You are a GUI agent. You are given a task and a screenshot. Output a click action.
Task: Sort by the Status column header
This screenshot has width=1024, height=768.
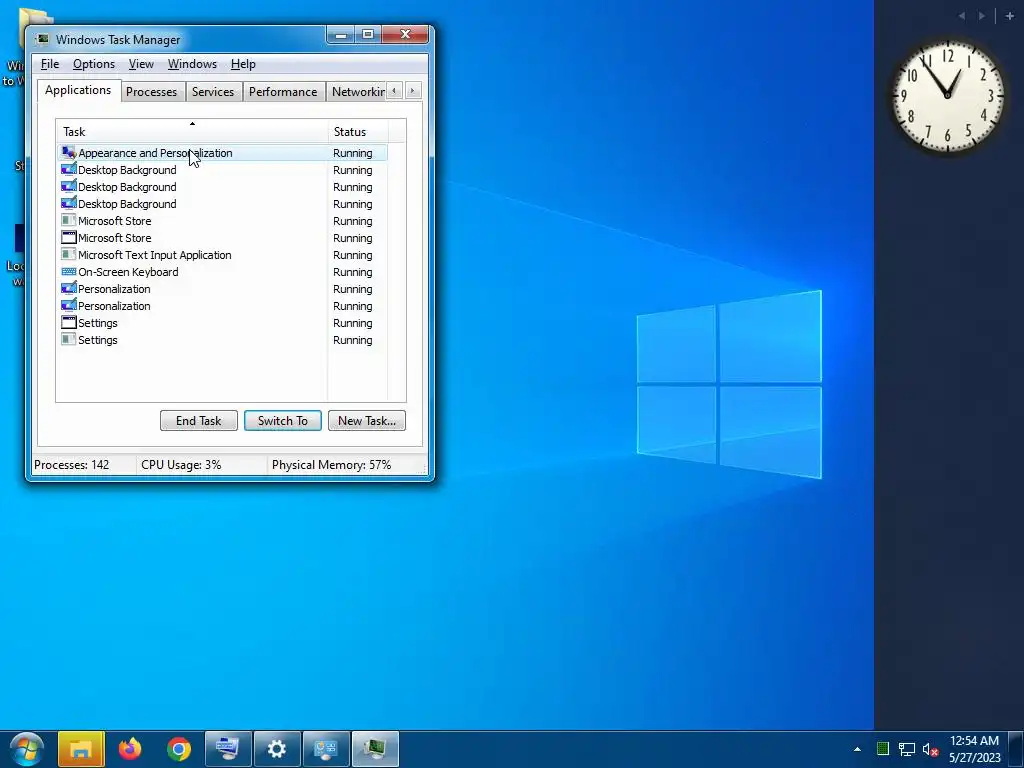point(358,131)
